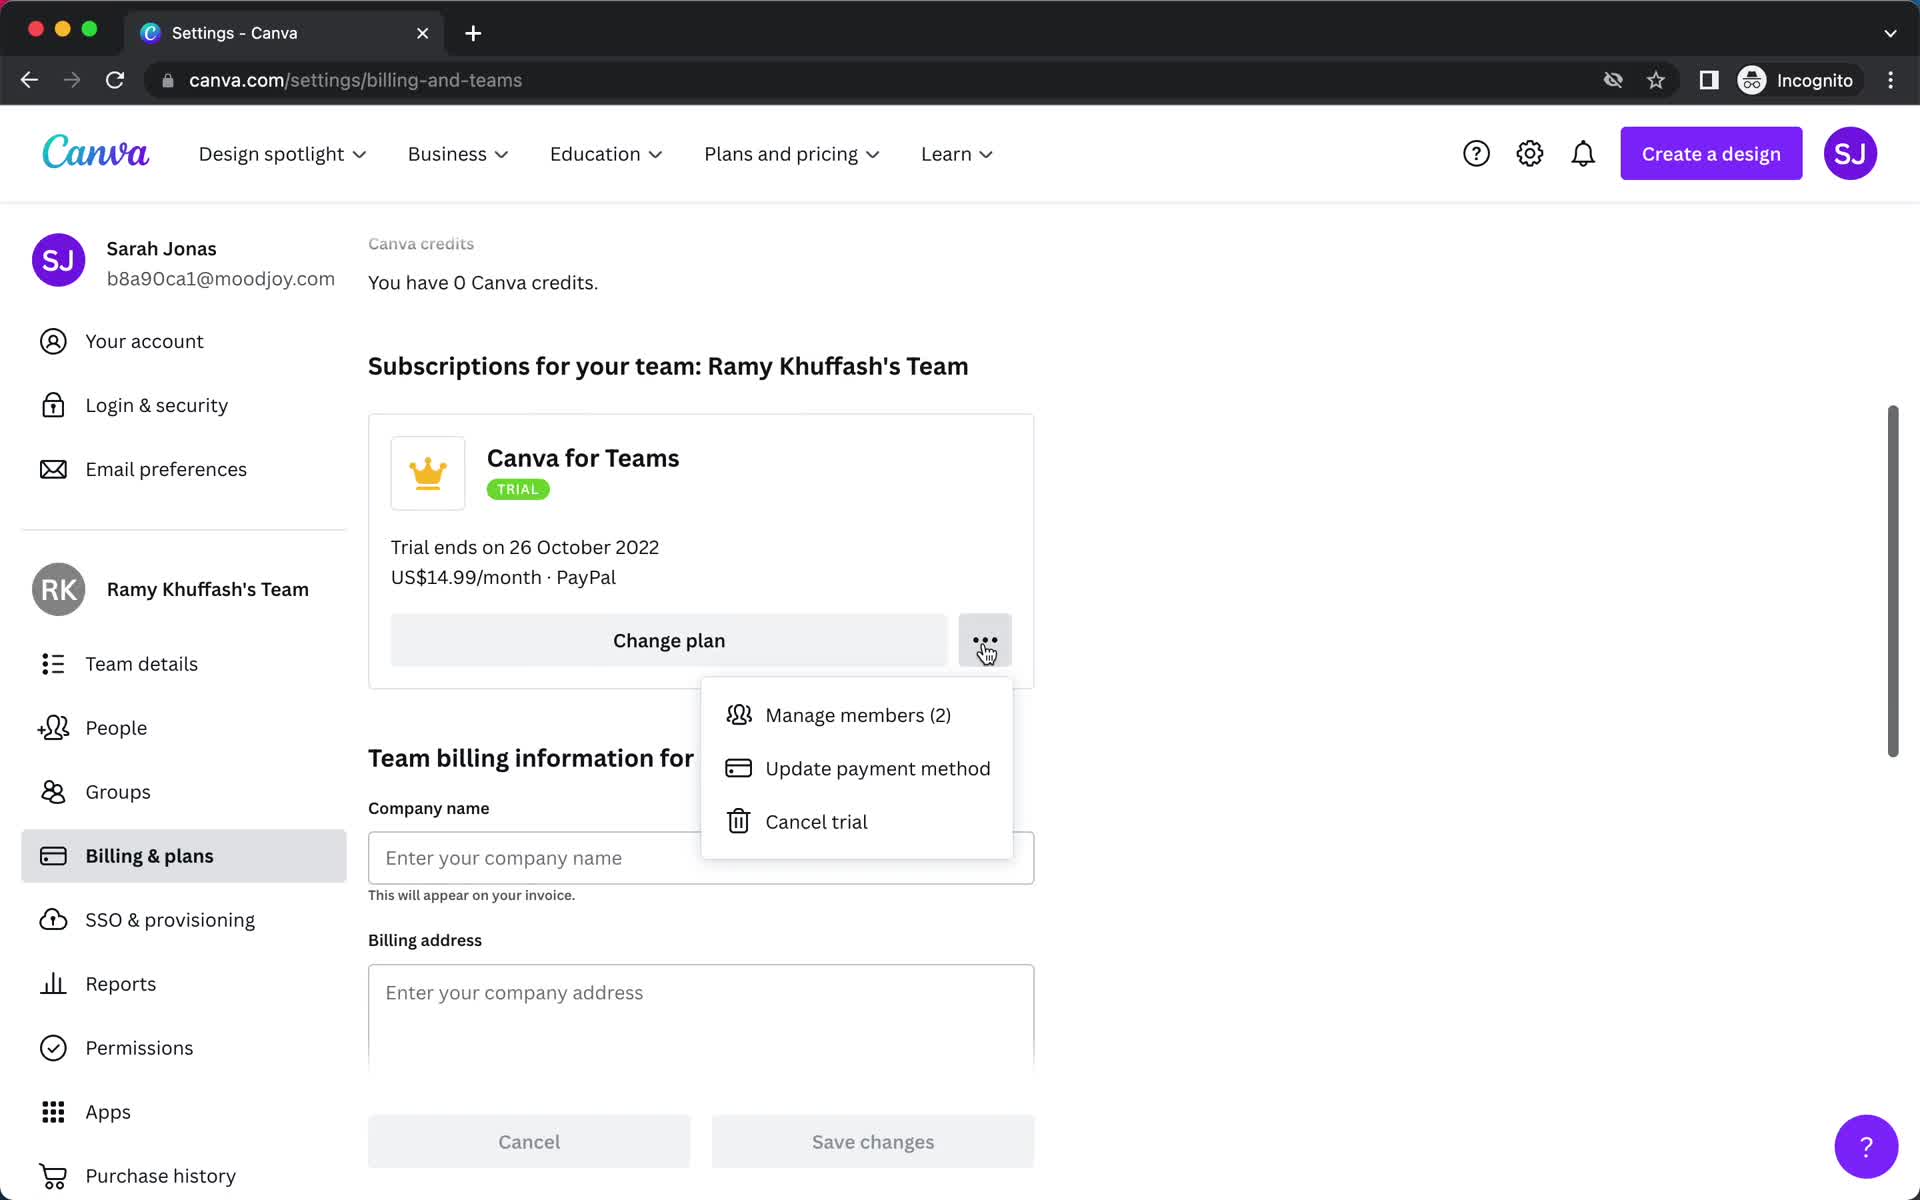1920x1200 pixels.
Task: Click the RK team avatar
Action: click(58, 589)
